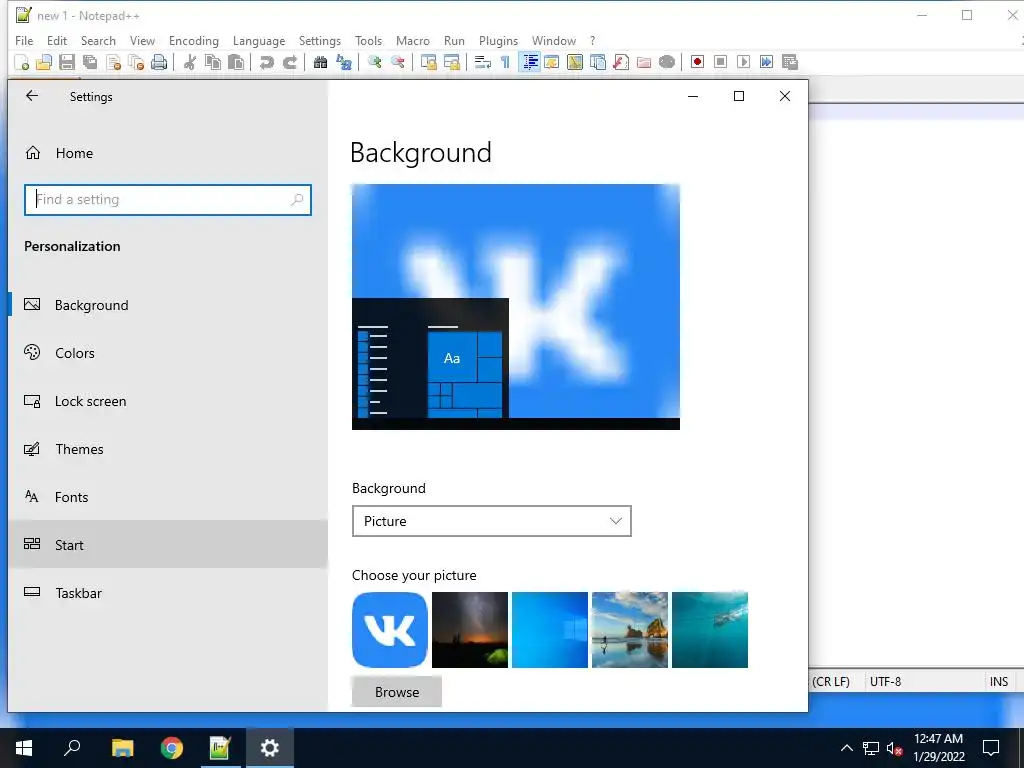Open the Document Map toolbar icon
This screenshot has height=768, width=1024.
pyautogui.click(x=575, y=62)
